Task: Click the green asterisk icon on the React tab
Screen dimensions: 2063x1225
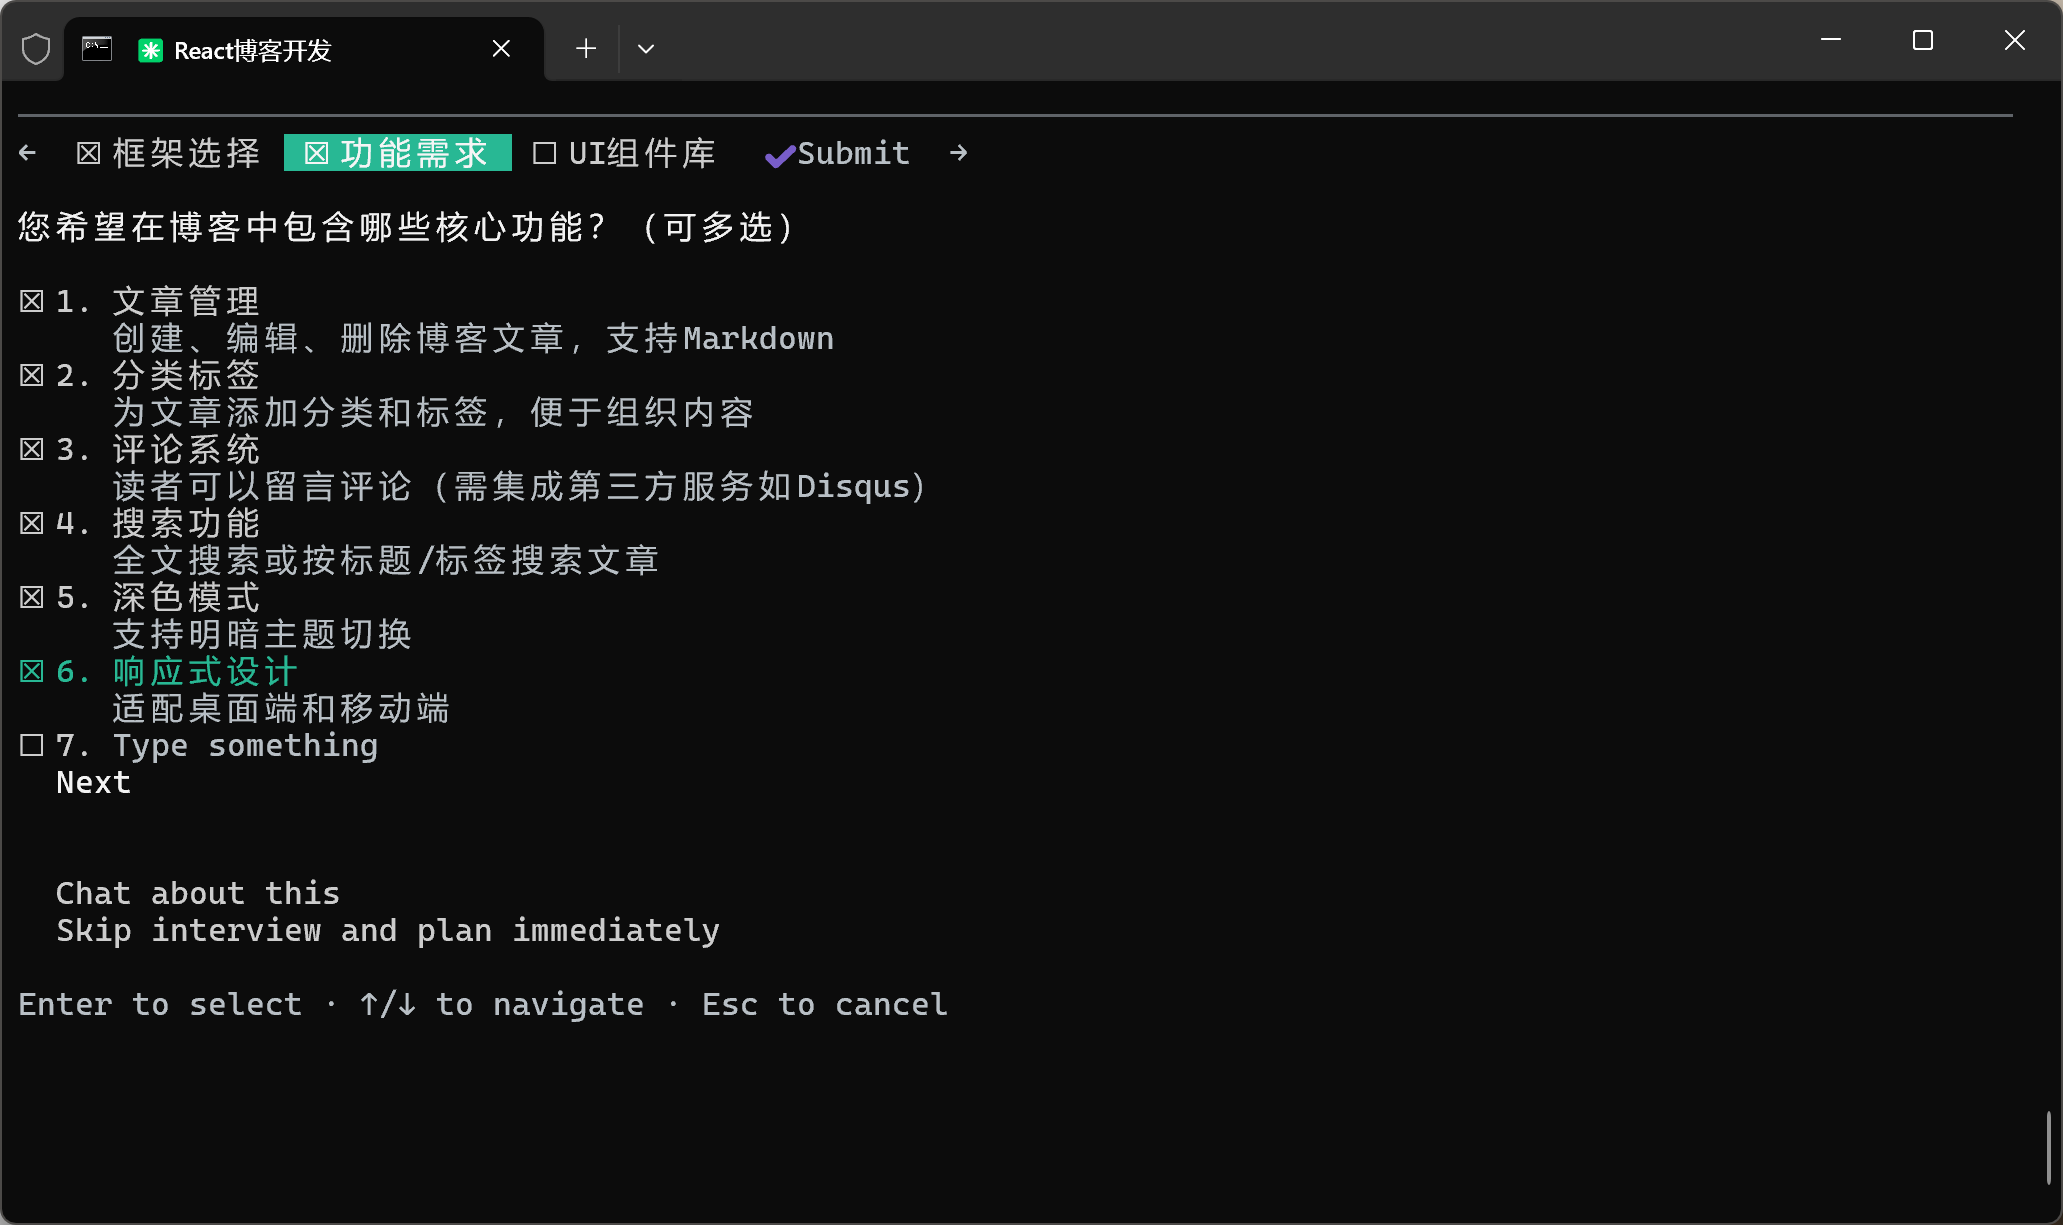Action: coord(151,50)
